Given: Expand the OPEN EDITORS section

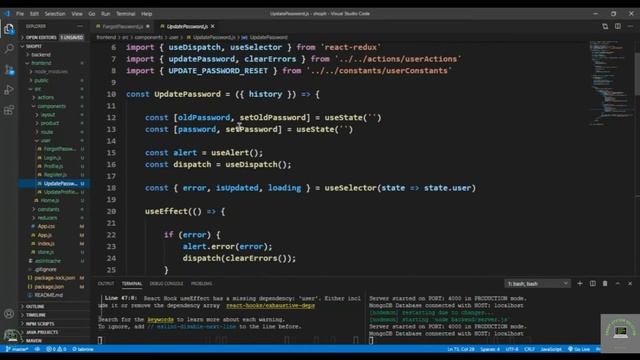Looking at the screenshot, I should (53, 38).
